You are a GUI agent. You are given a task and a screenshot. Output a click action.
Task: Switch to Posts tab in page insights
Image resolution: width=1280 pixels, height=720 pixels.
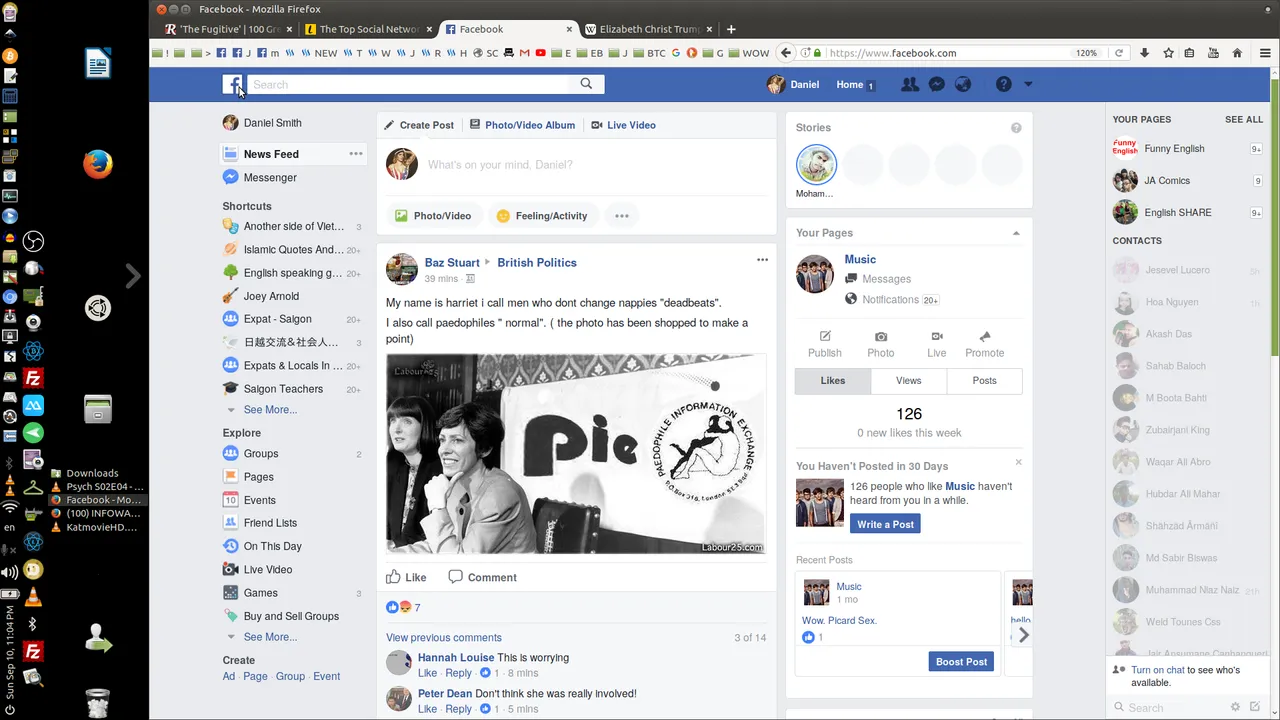(x=984, y=381)
